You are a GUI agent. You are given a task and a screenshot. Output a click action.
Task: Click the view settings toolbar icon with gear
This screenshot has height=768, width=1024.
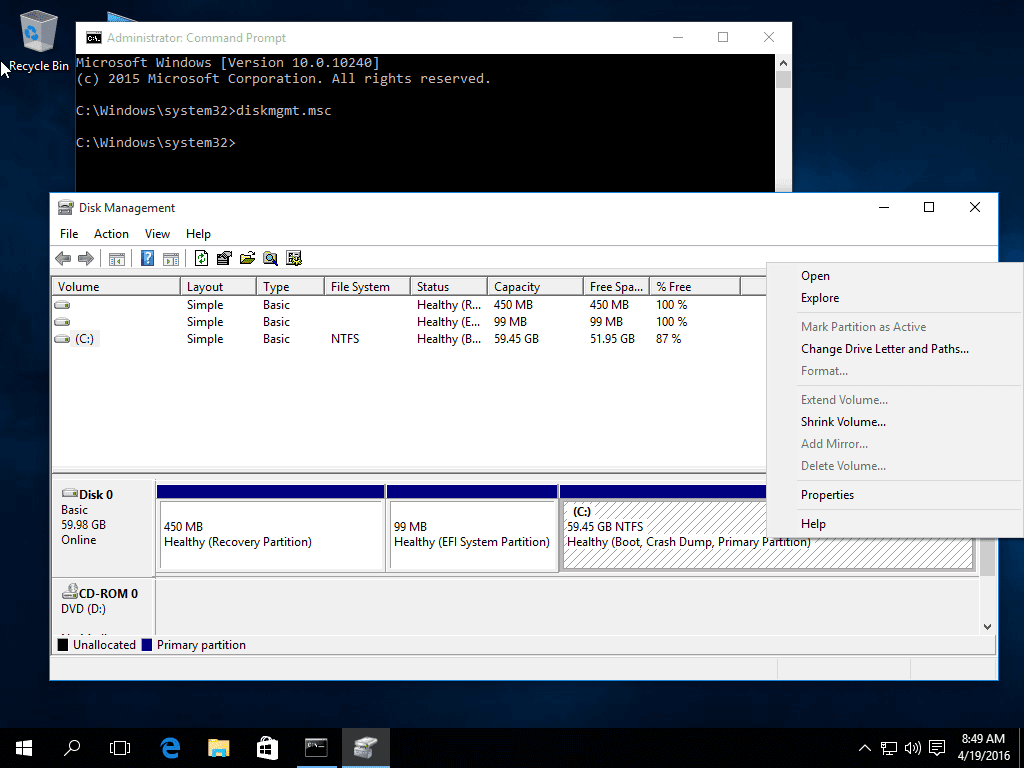tap(294, 259)
